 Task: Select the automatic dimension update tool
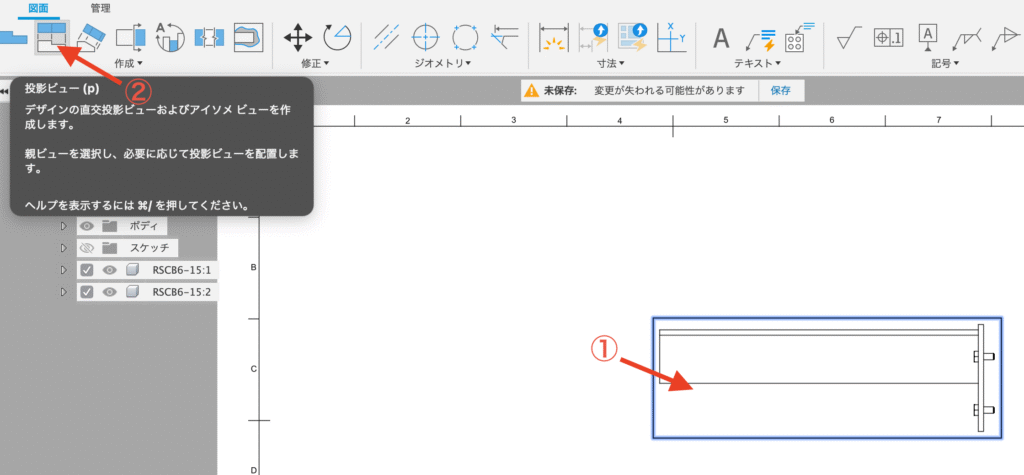point(593,39)
